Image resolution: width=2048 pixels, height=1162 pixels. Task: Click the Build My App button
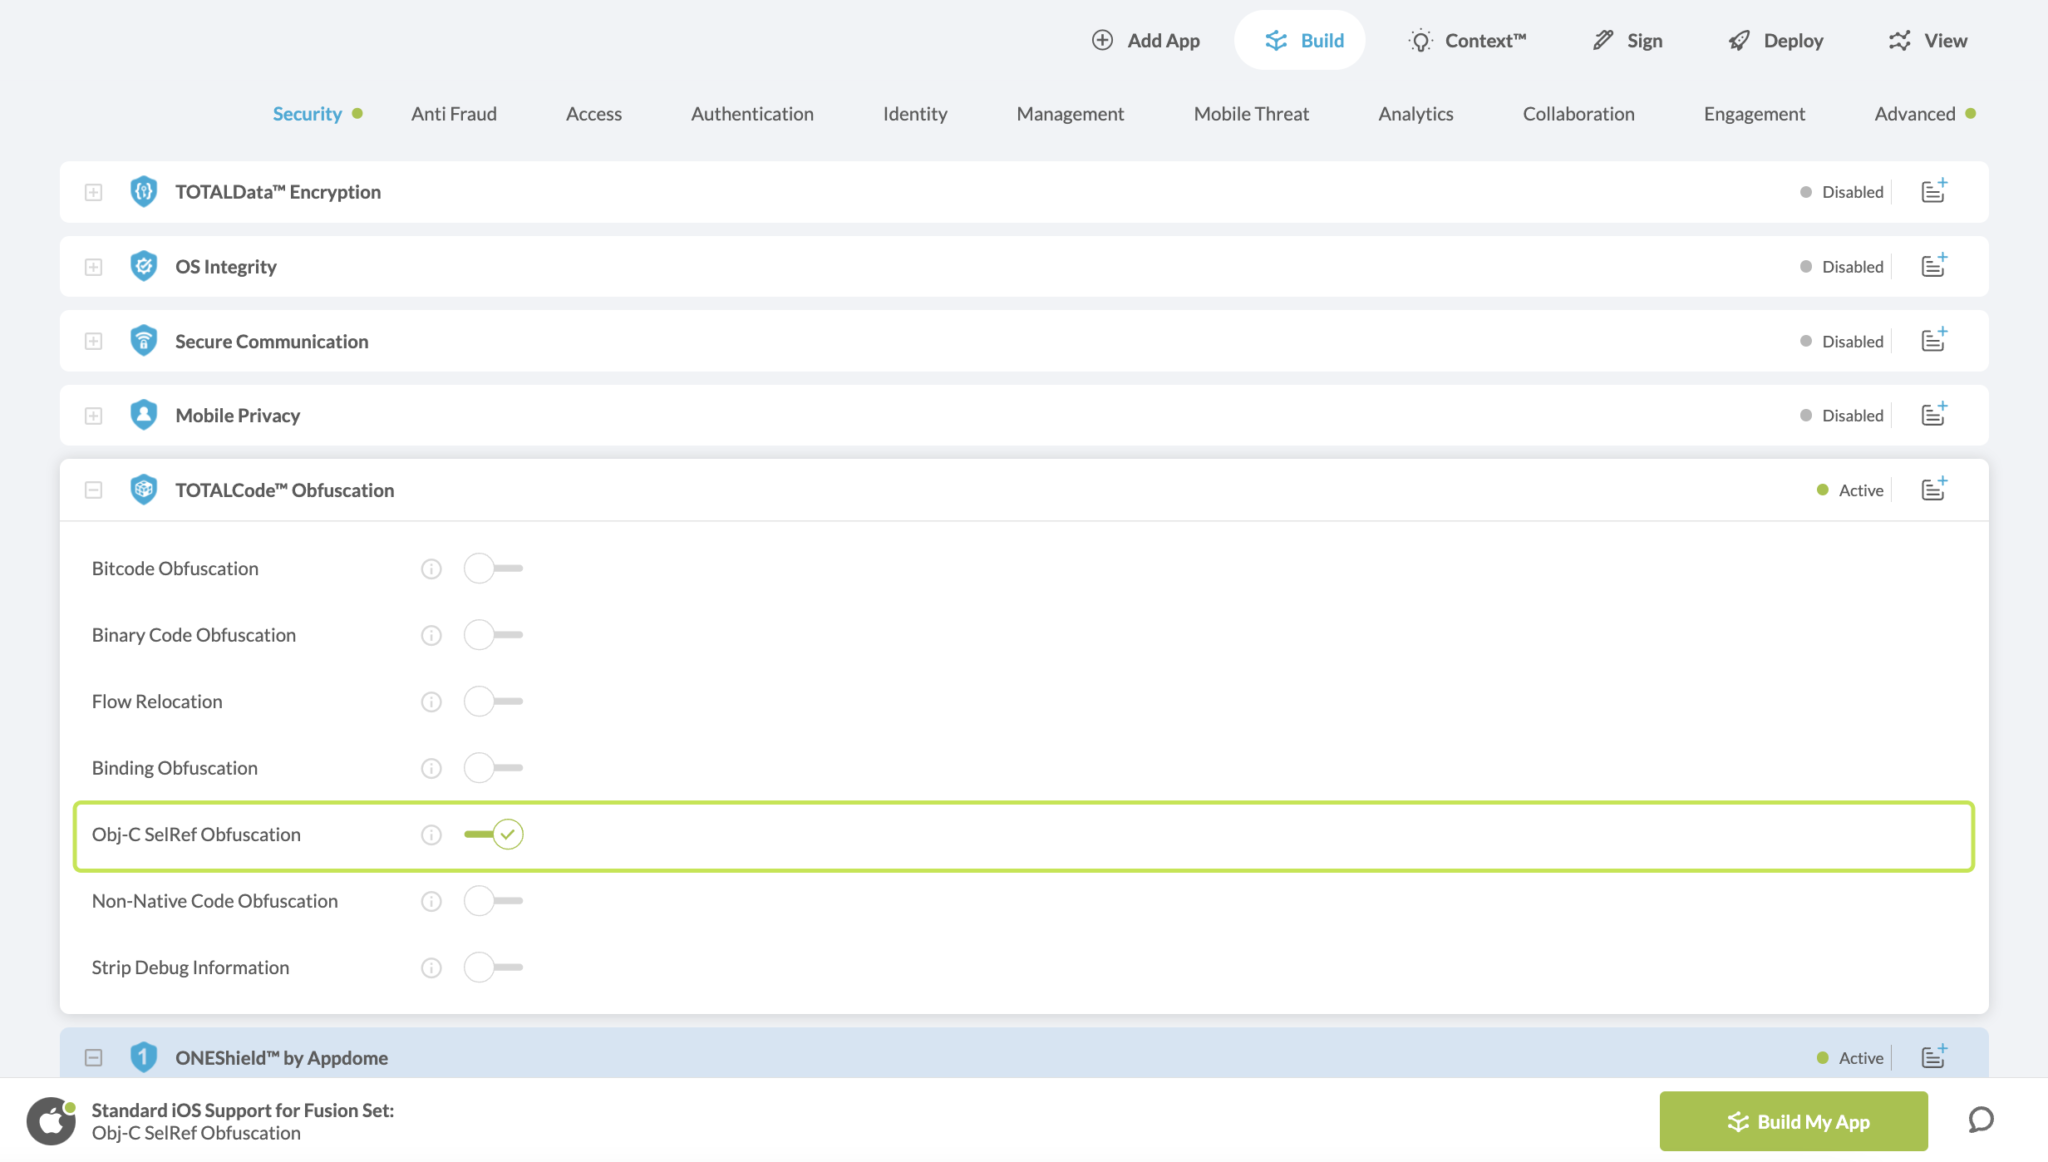(1793, 1121)
